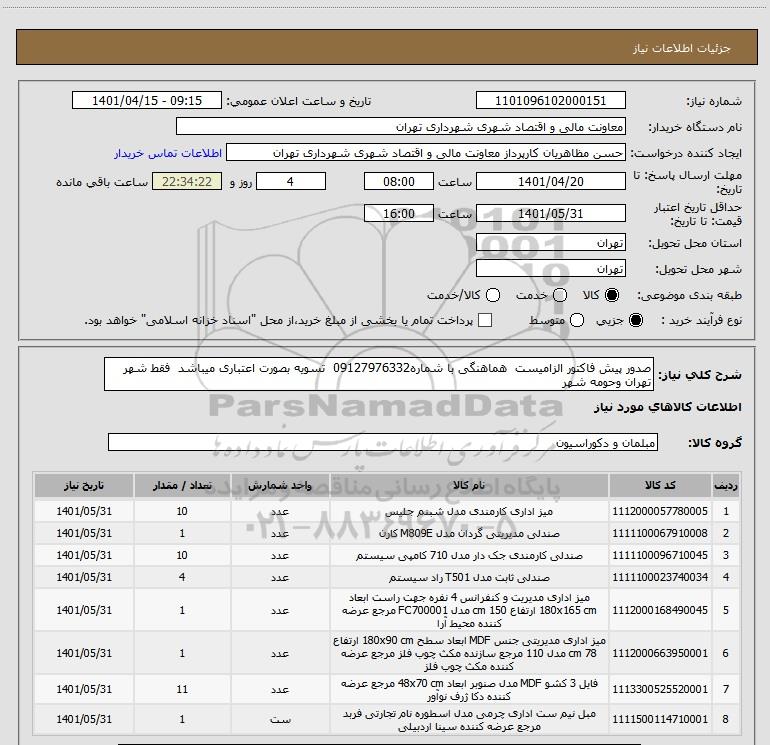This screenshot has width=770, height=745.
Task: Click product code 1112000168490045
Action: 660,610
